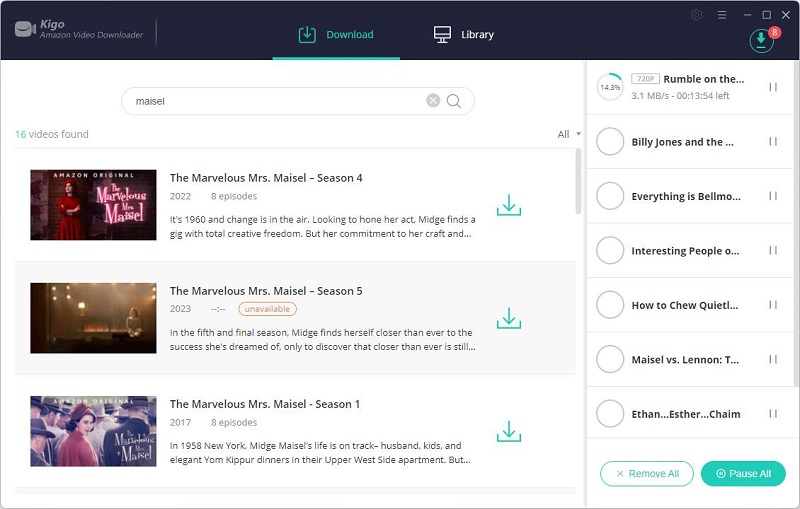800x509 pixels.
Task: Click title The Marvelous Mrs. Maisel – Season 4
Action: [x=266, y=178]
